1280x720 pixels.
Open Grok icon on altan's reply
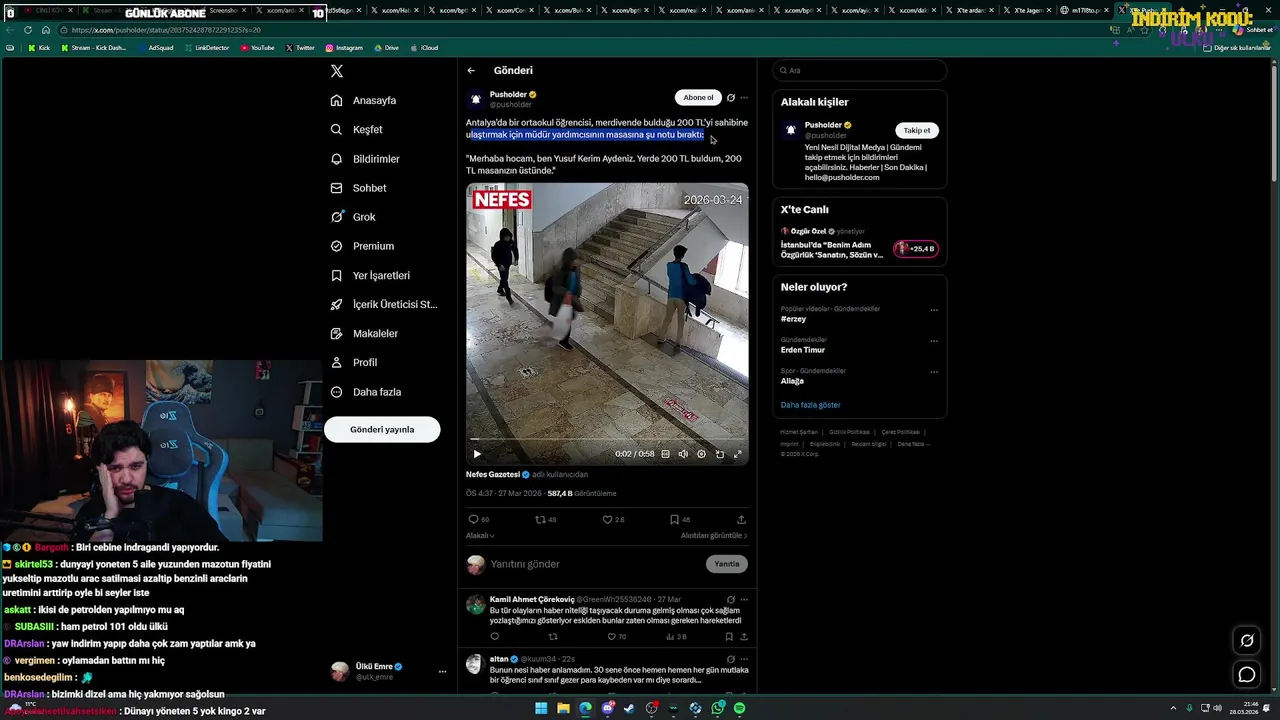pos(731,659)
